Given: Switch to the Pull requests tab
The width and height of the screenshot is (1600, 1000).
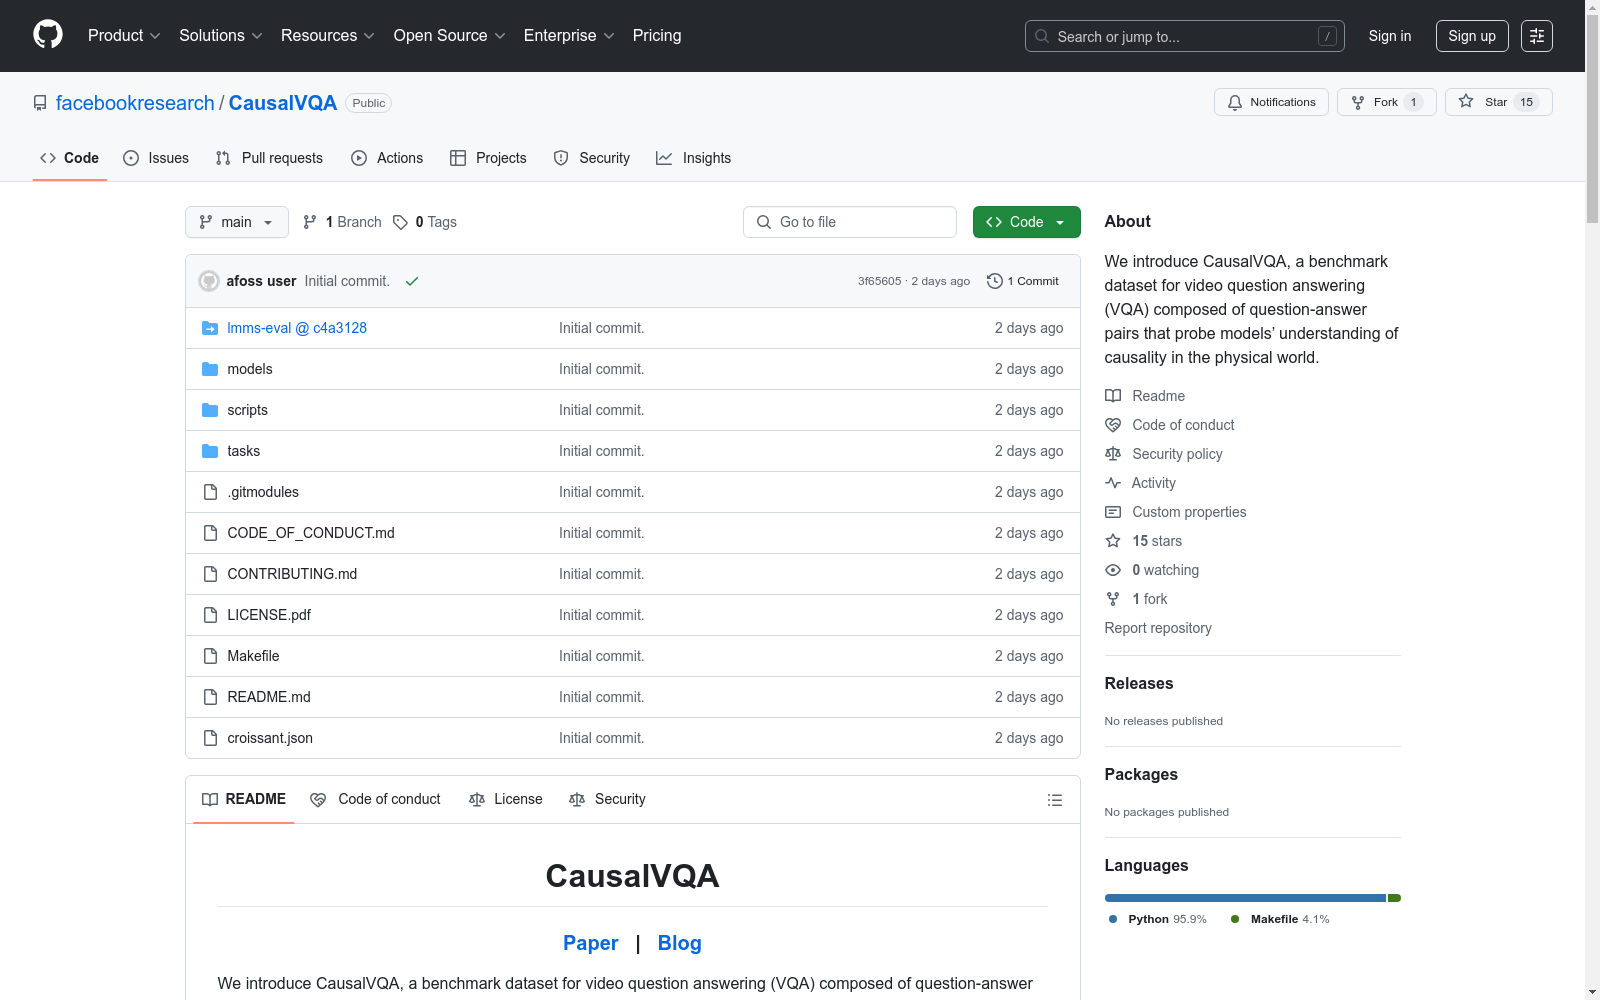Looking at the screenshot, I should [x=269, y=158].
